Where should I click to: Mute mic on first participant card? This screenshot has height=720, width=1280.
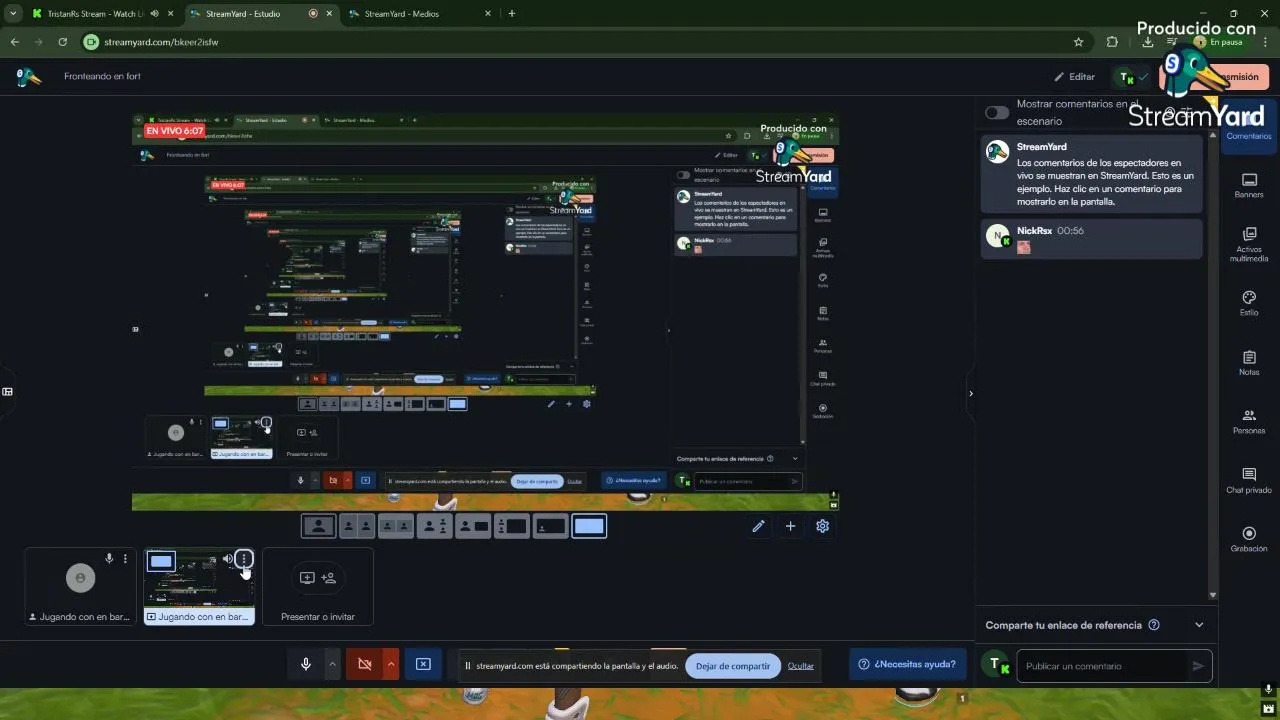point(109,559)
